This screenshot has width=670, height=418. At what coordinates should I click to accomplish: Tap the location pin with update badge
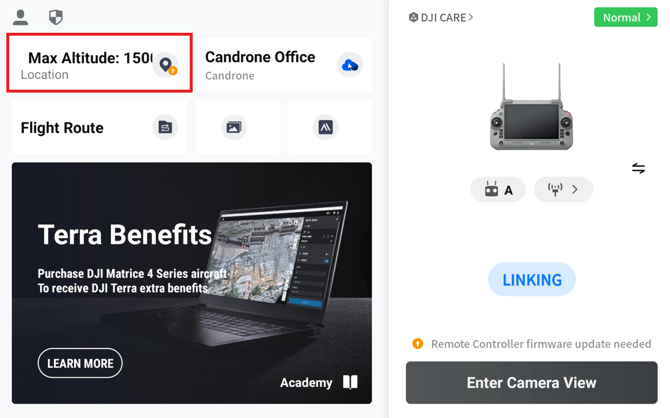pos(166,65)
